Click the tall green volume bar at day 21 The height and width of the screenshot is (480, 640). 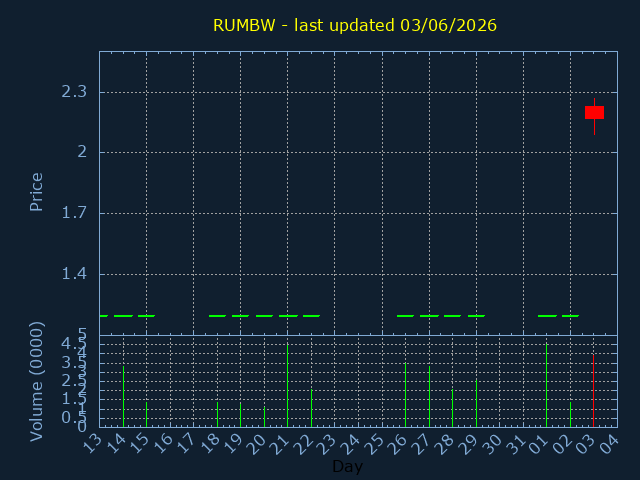(288, 386)
